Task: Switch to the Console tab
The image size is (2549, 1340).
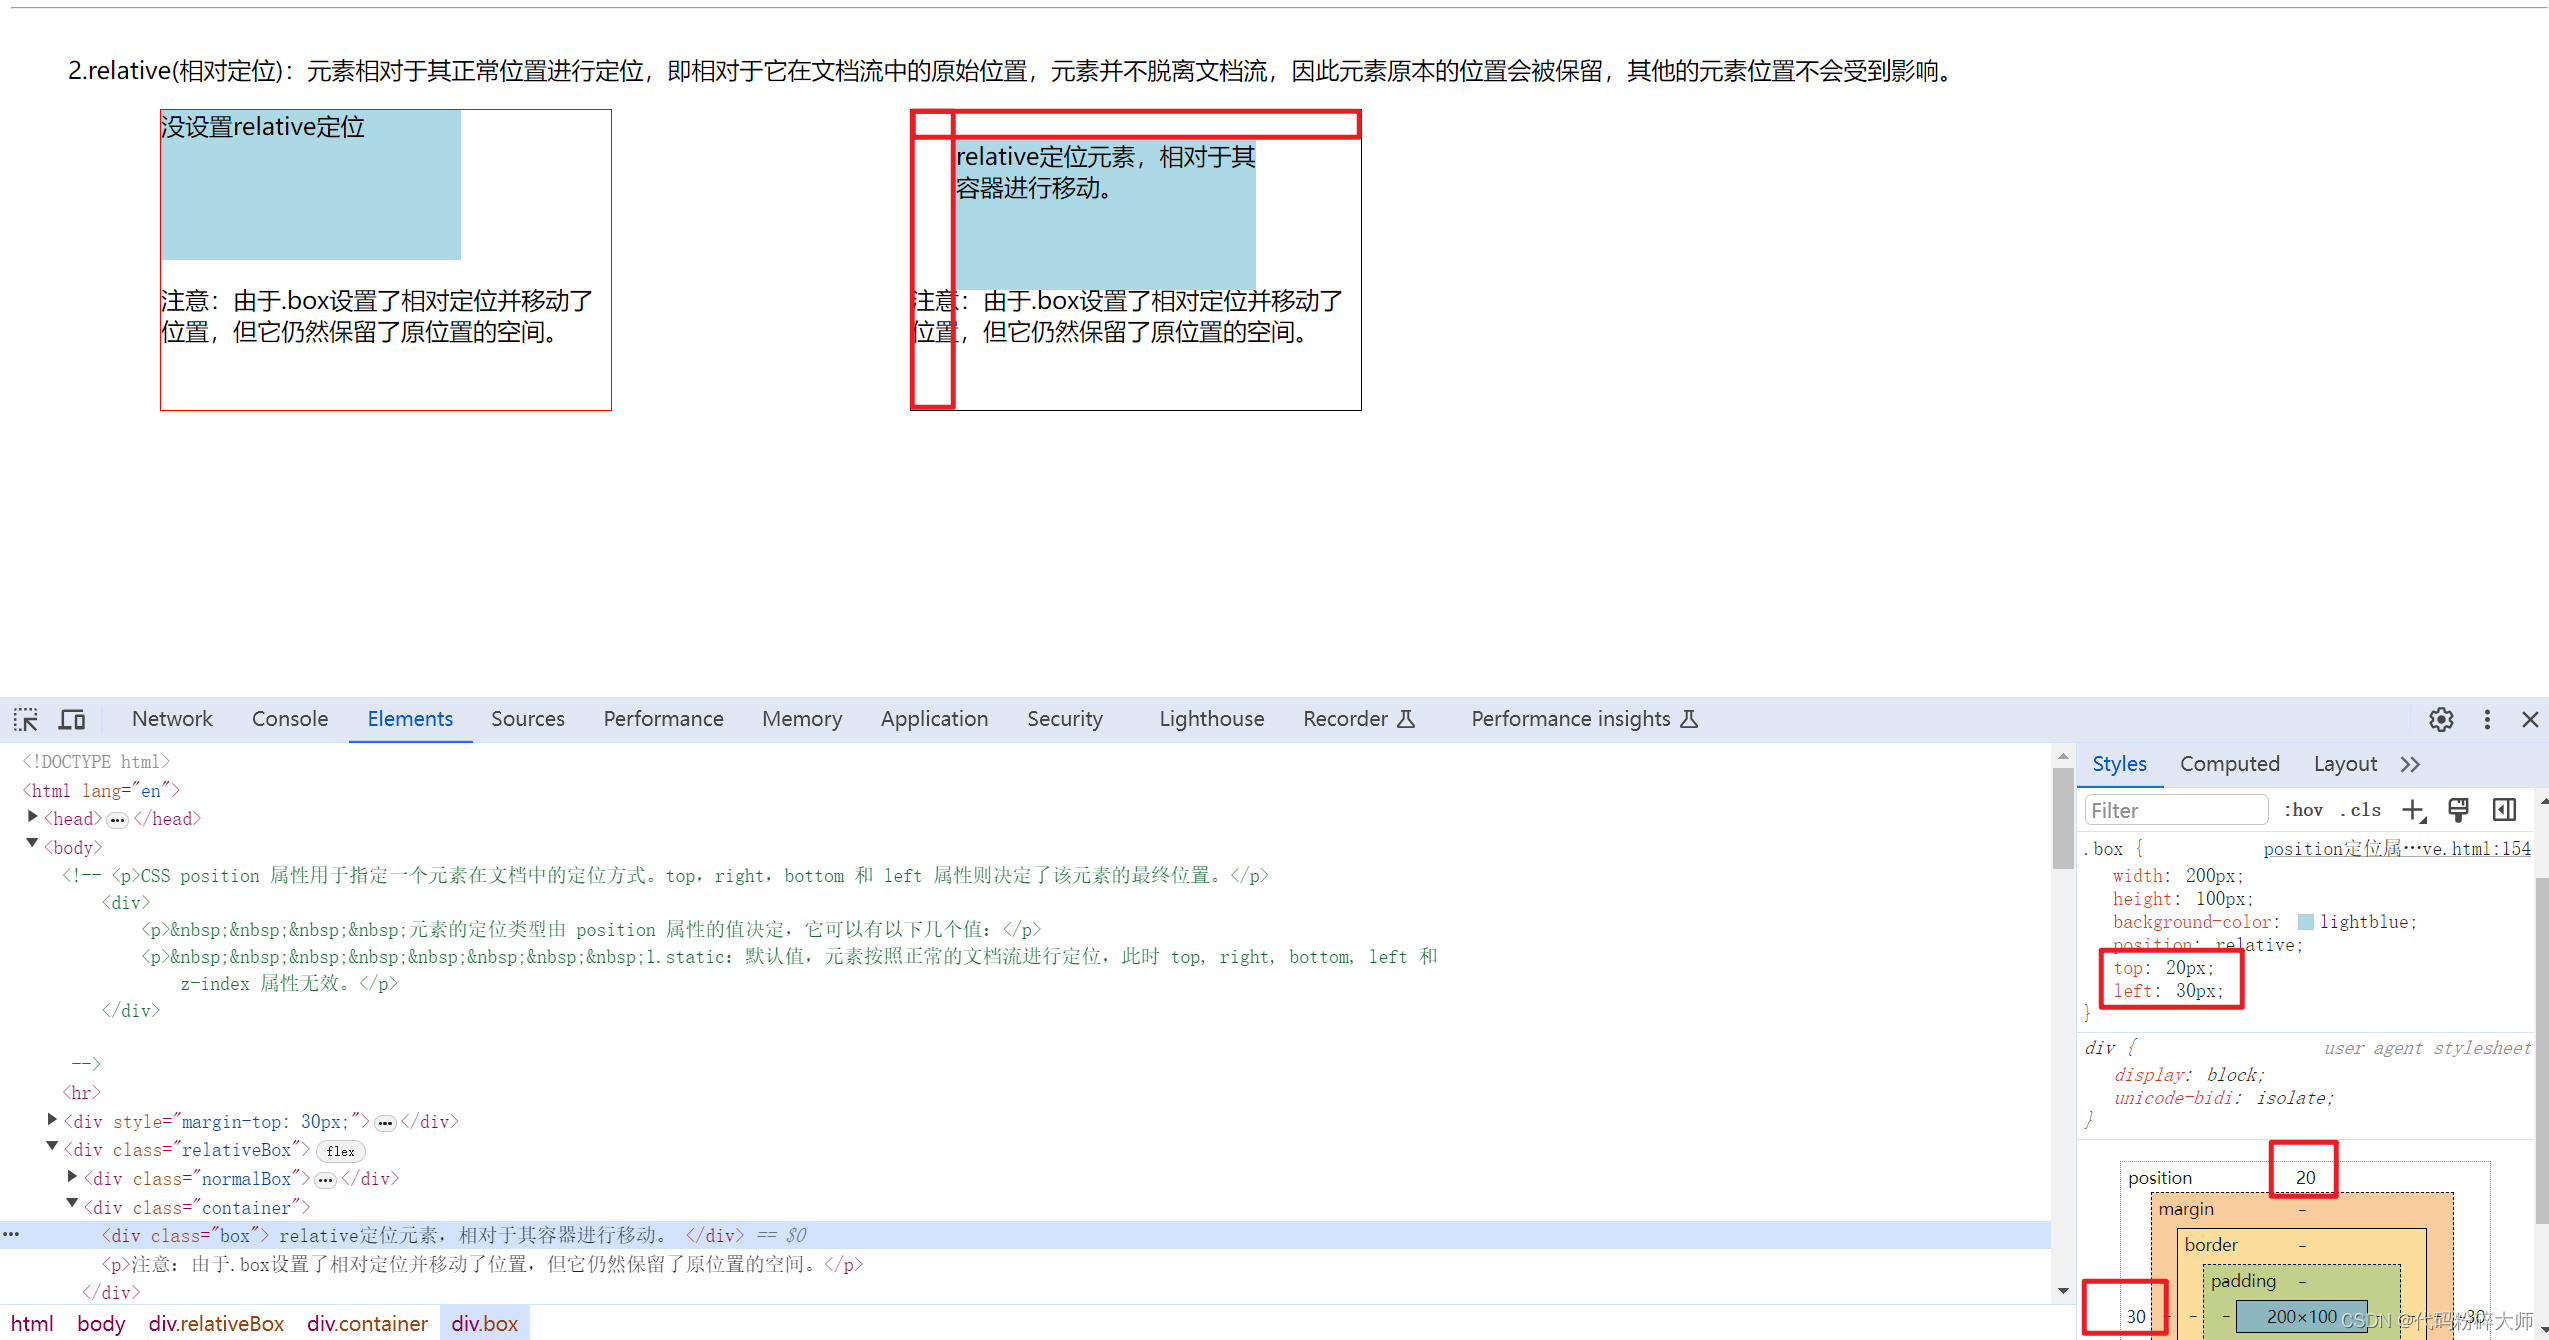Action: [x=289, y=719]
